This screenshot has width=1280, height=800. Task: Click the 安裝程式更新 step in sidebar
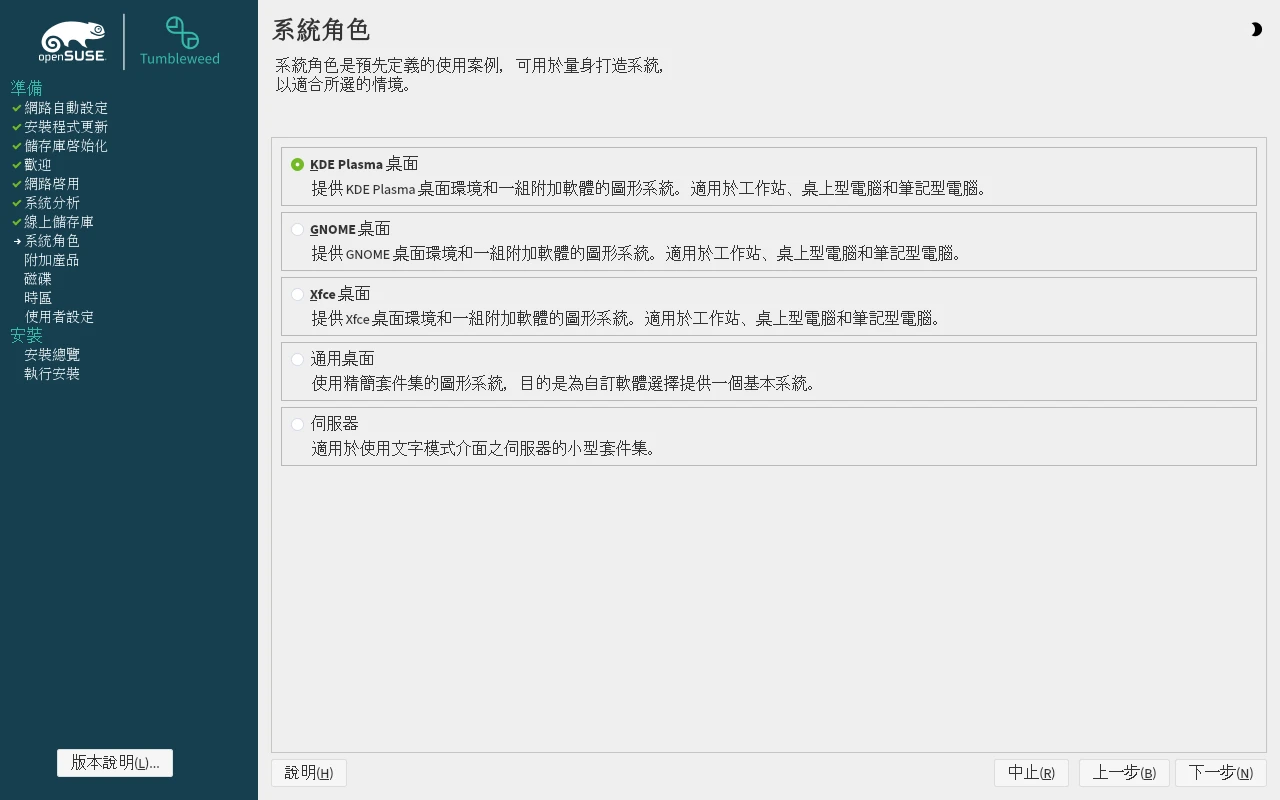pos(66,127)
